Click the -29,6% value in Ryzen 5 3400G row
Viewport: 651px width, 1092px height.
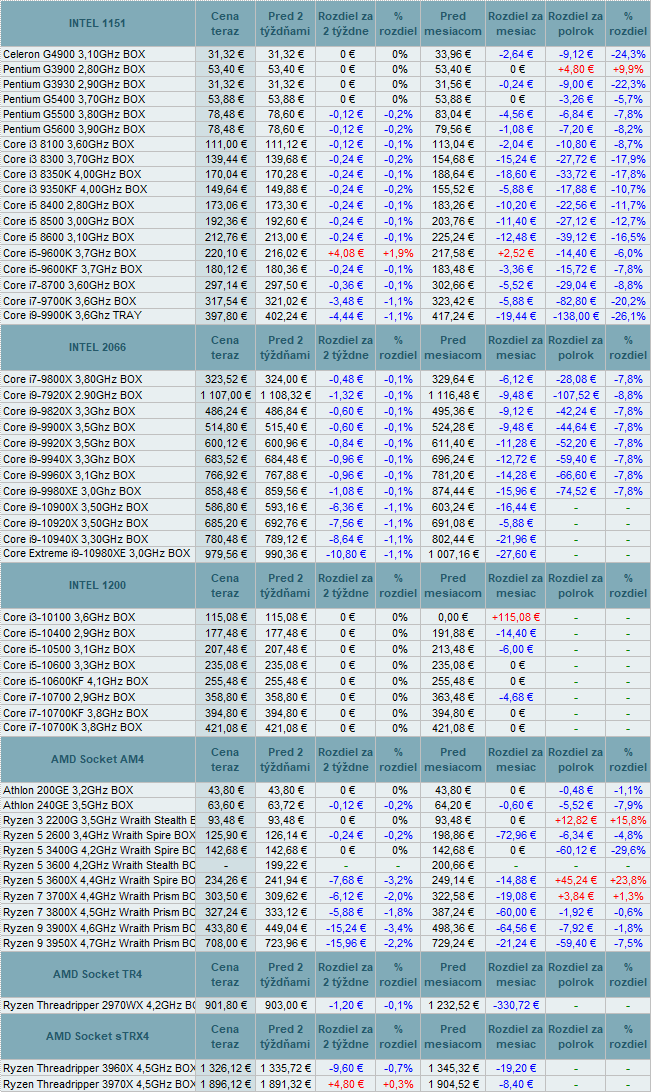click(x=628, y=851)
